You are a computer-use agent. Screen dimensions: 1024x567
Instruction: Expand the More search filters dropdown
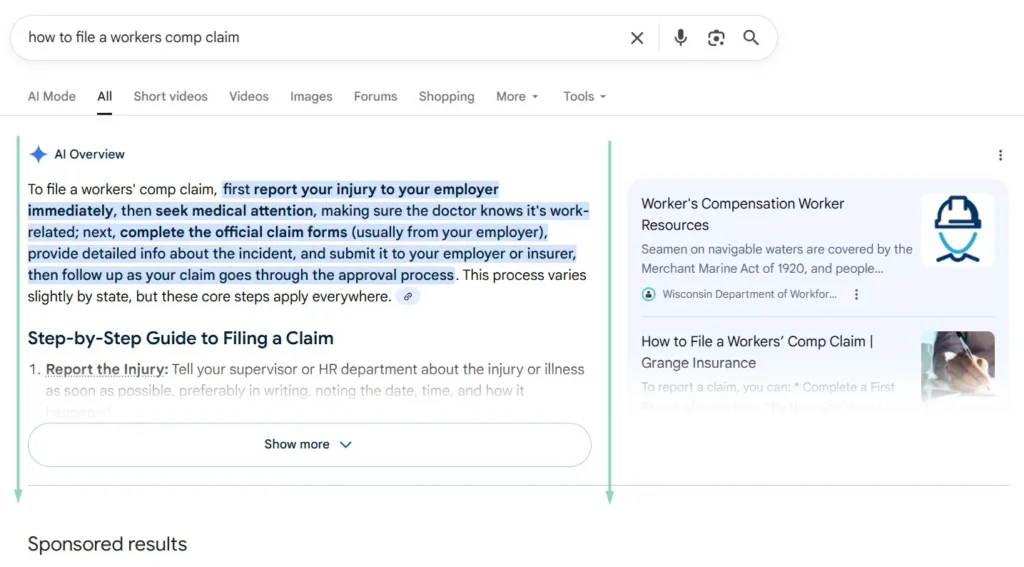point(517,97)
